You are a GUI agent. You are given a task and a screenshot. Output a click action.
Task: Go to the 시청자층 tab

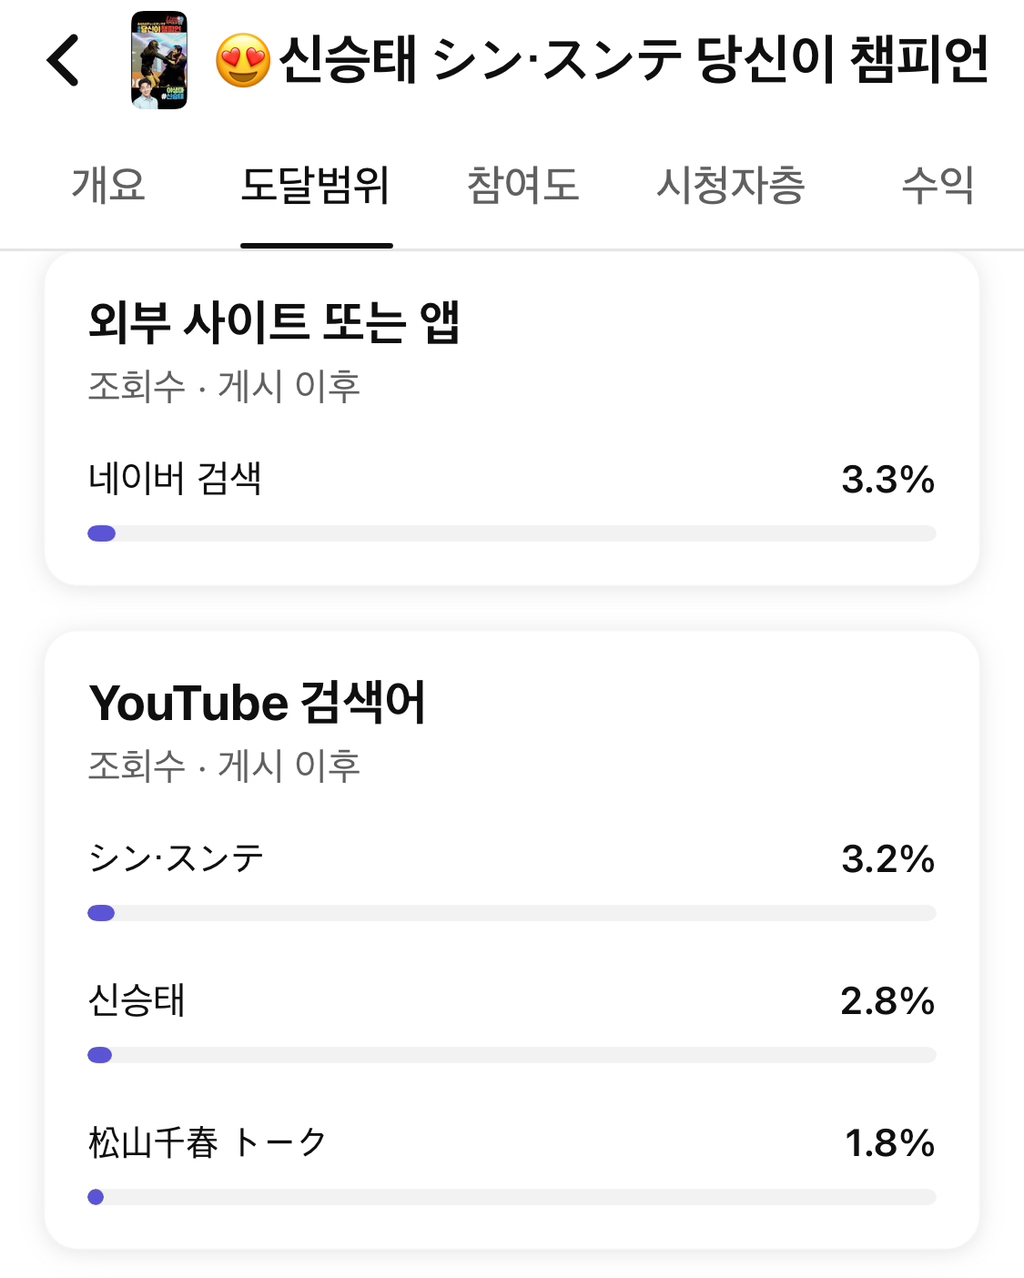(730, 185)
